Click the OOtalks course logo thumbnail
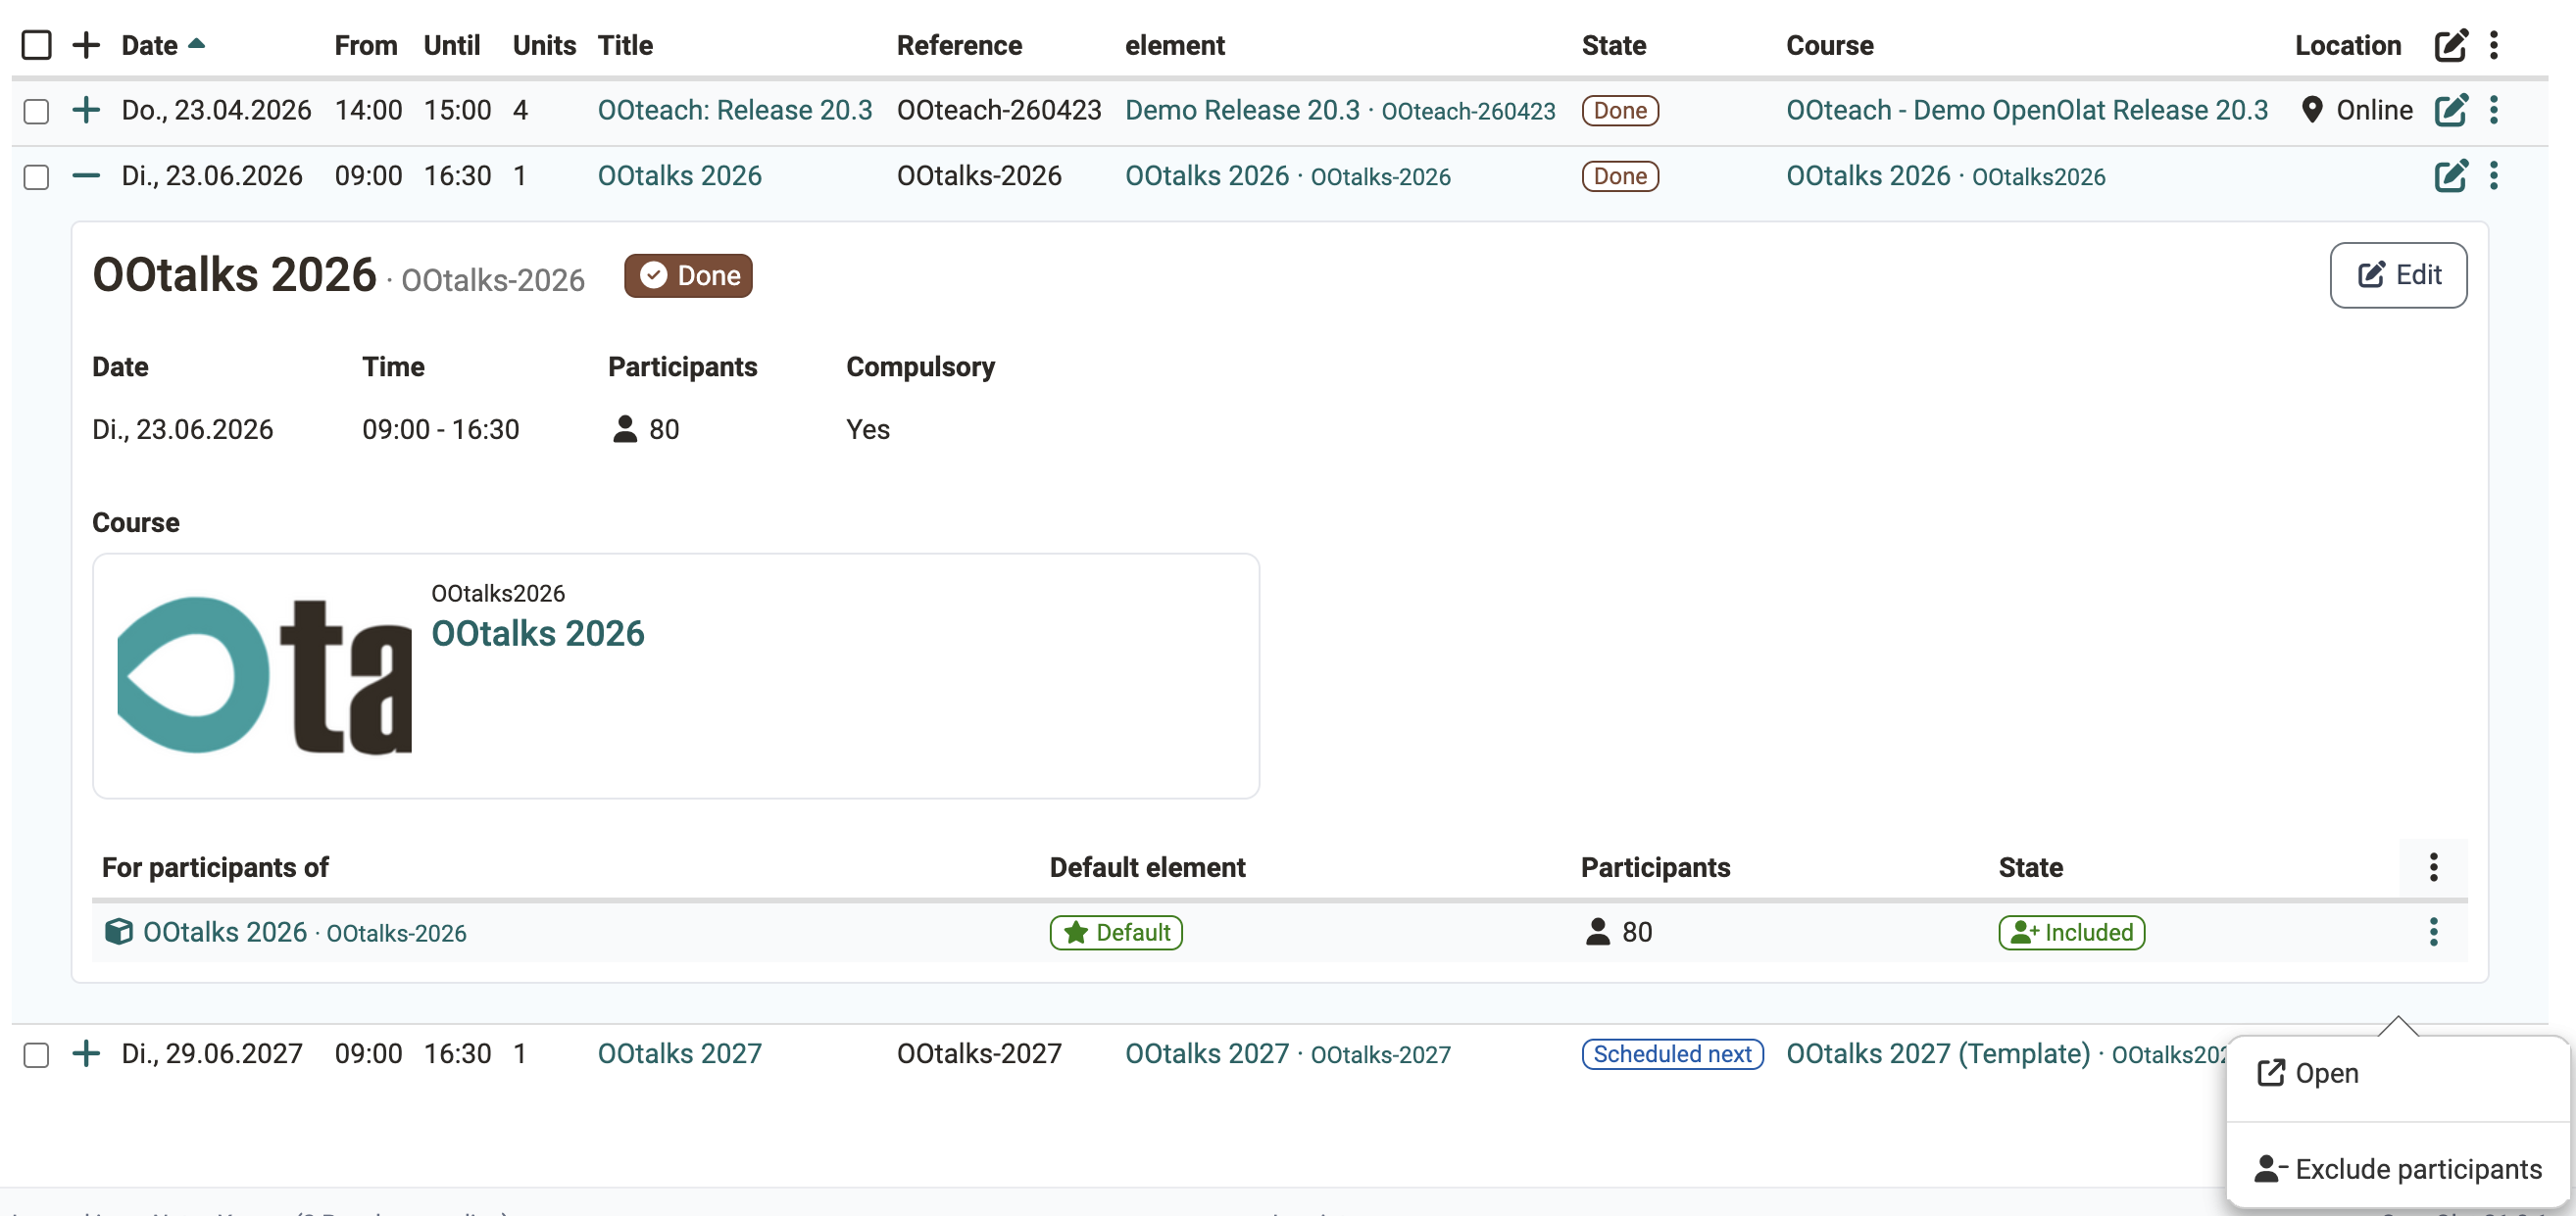Screen dimensions: 2576x1216 (x=264, y=675)
